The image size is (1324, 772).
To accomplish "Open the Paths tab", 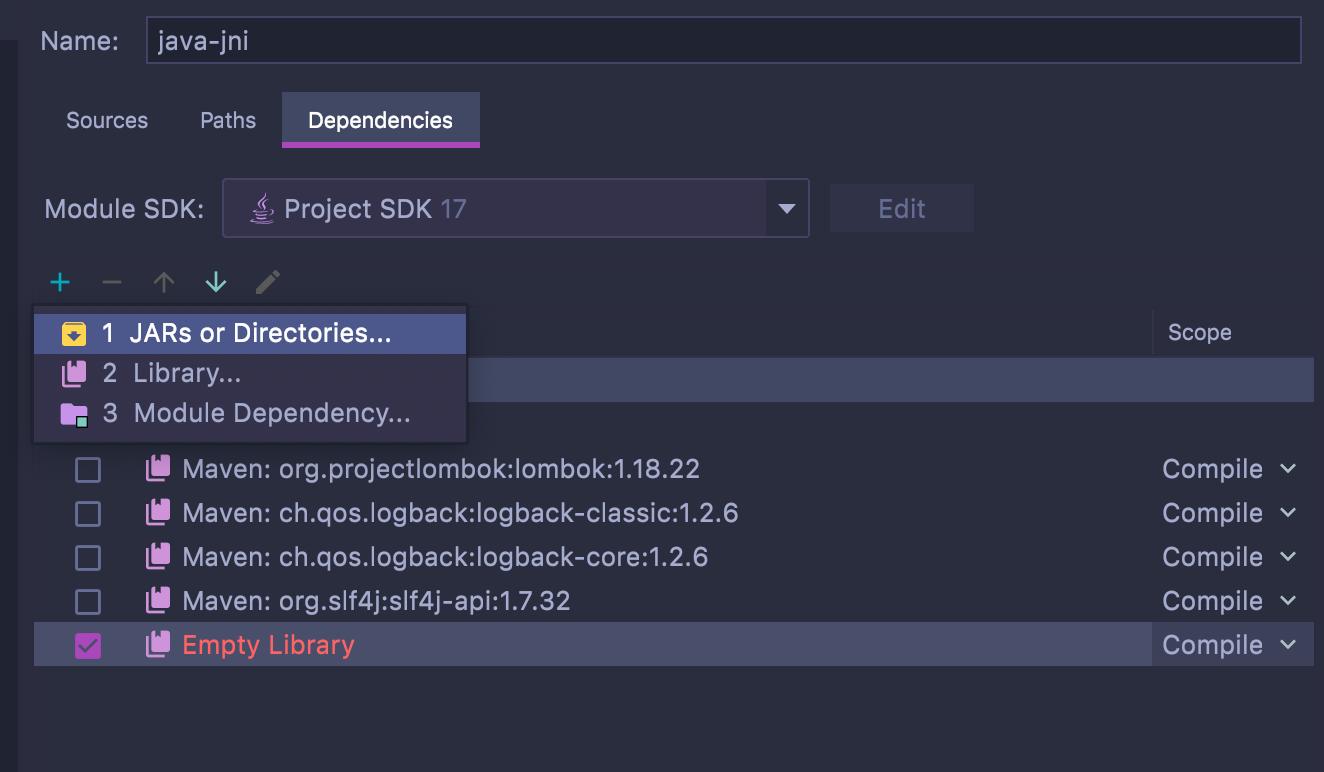I will (x=228, y=120).
